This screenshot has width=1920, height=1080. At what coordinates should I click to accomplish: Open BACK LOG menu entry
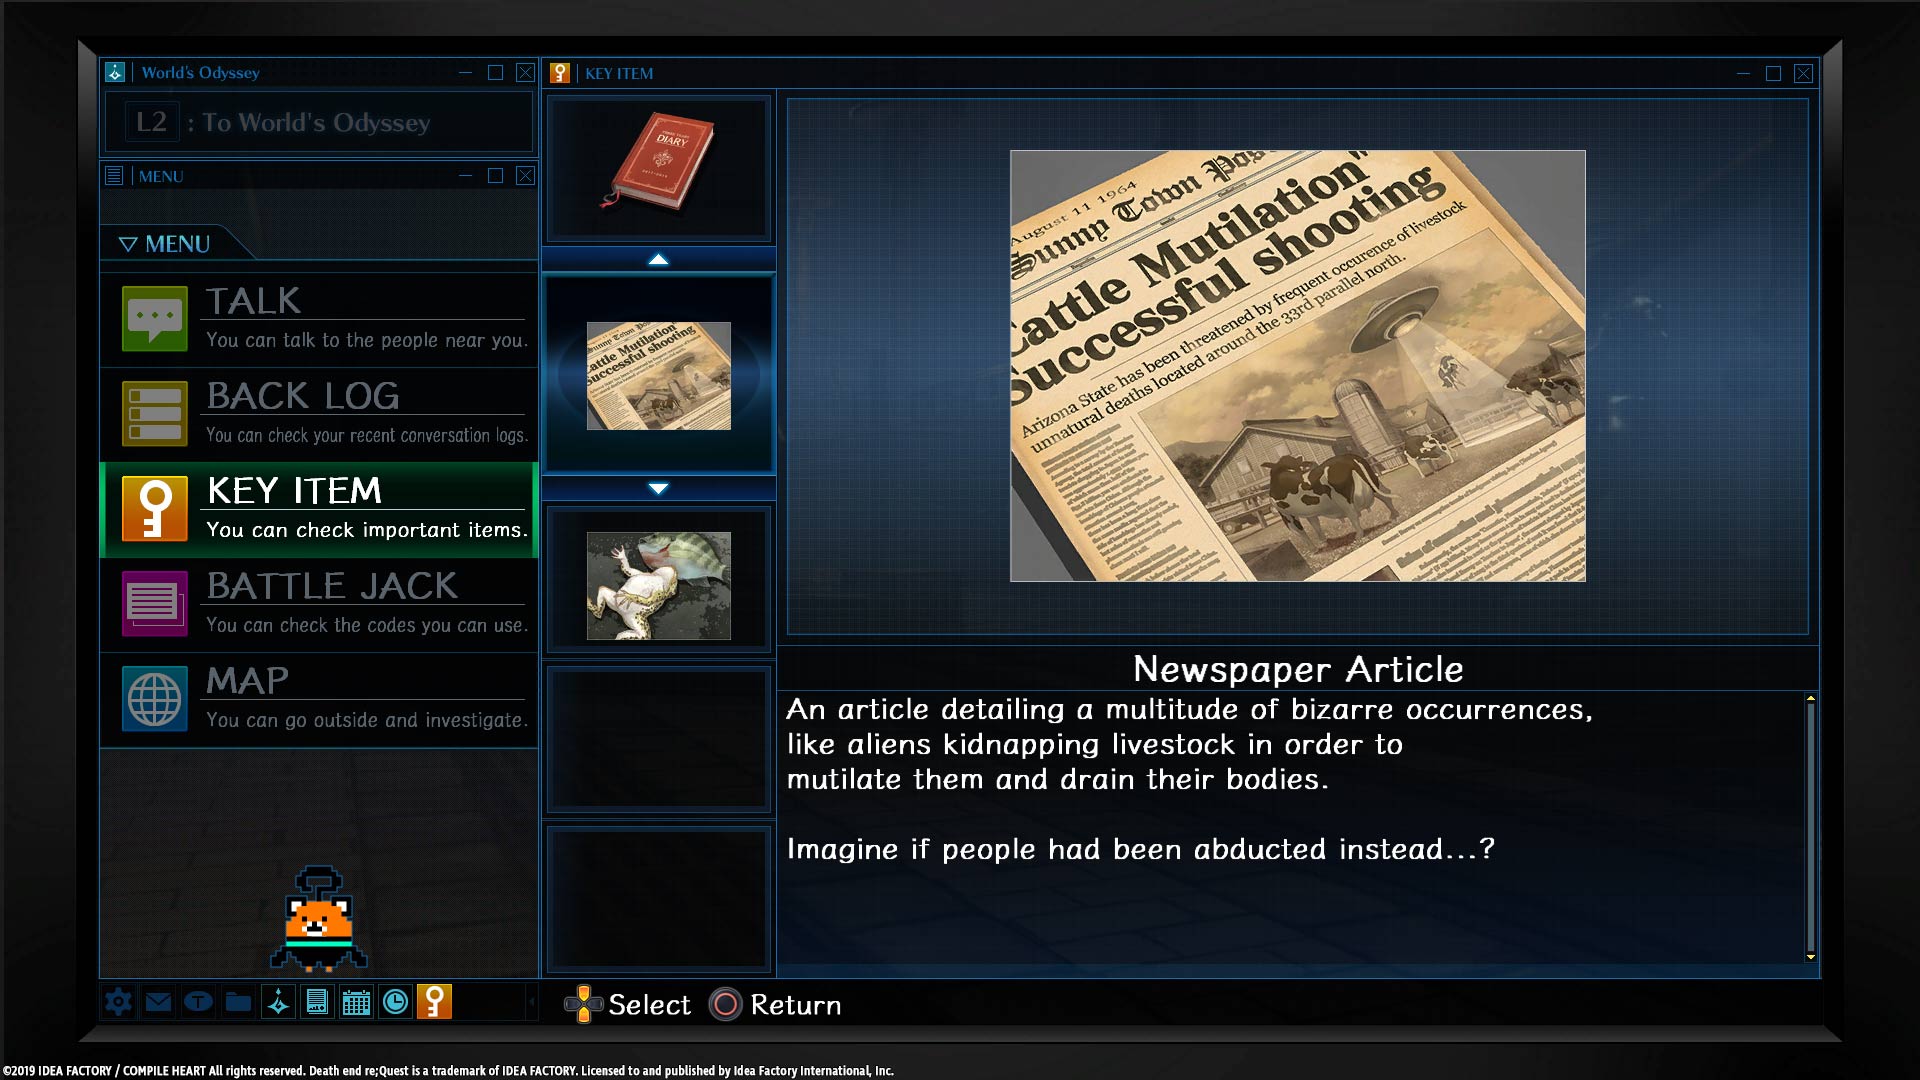tap(319, 414)
